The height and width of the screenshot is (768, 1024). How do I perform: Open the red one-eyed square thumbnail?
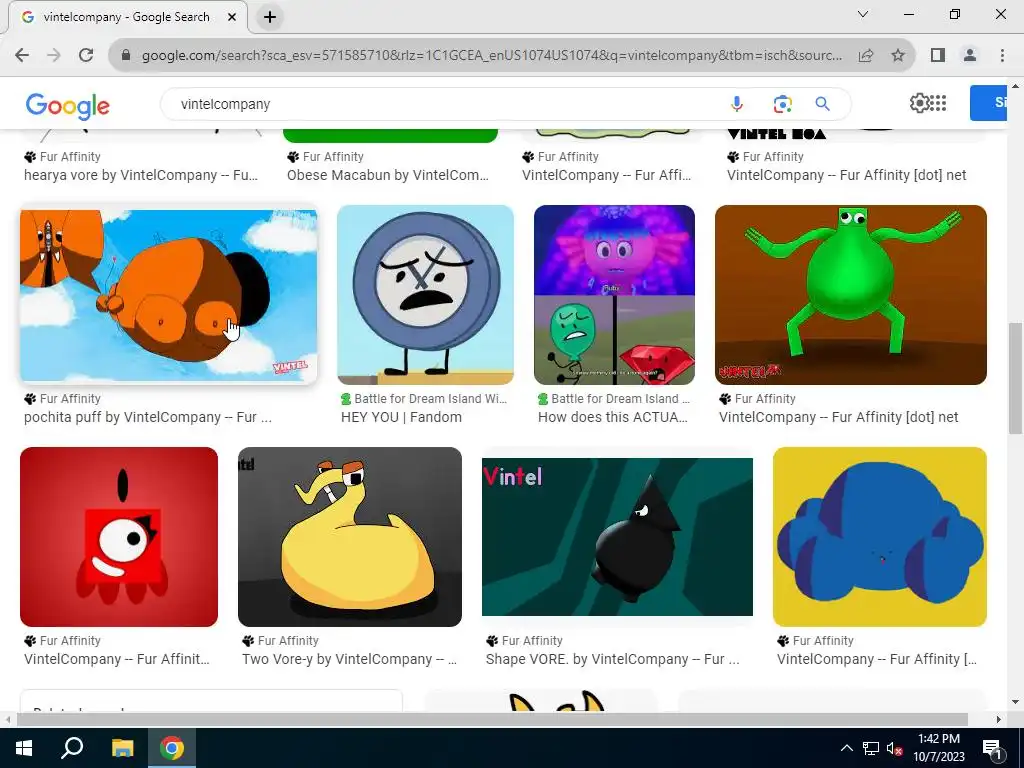[x=119, y=537]
